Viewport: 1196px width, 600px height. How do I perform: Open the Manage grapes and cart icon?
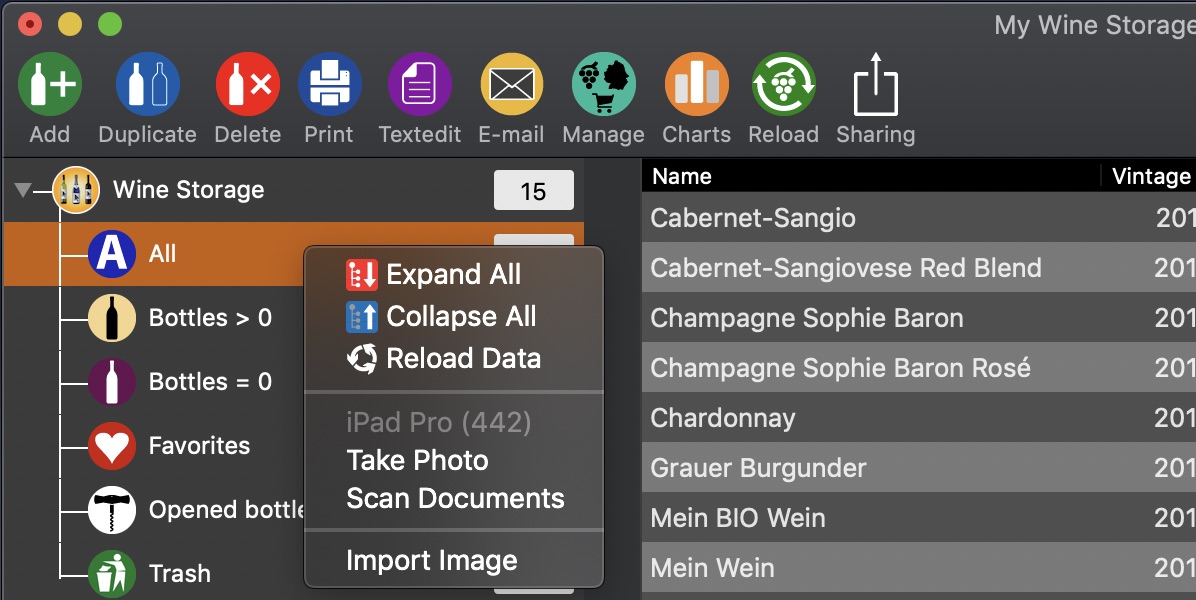(603, 84)
